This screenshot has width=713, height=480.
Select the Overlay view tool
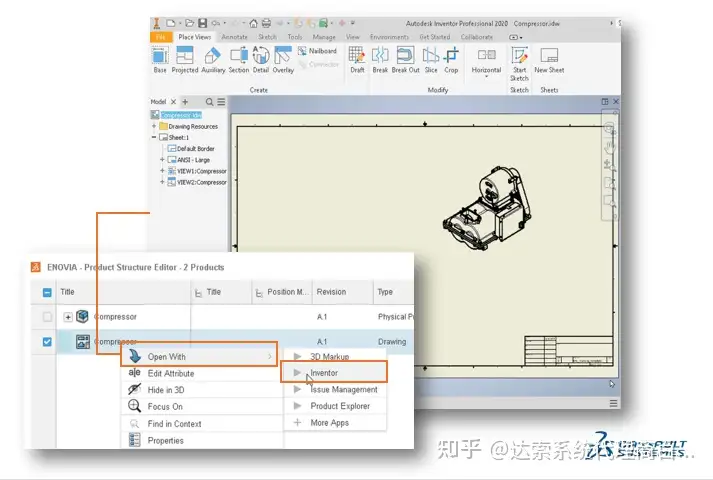283,60
